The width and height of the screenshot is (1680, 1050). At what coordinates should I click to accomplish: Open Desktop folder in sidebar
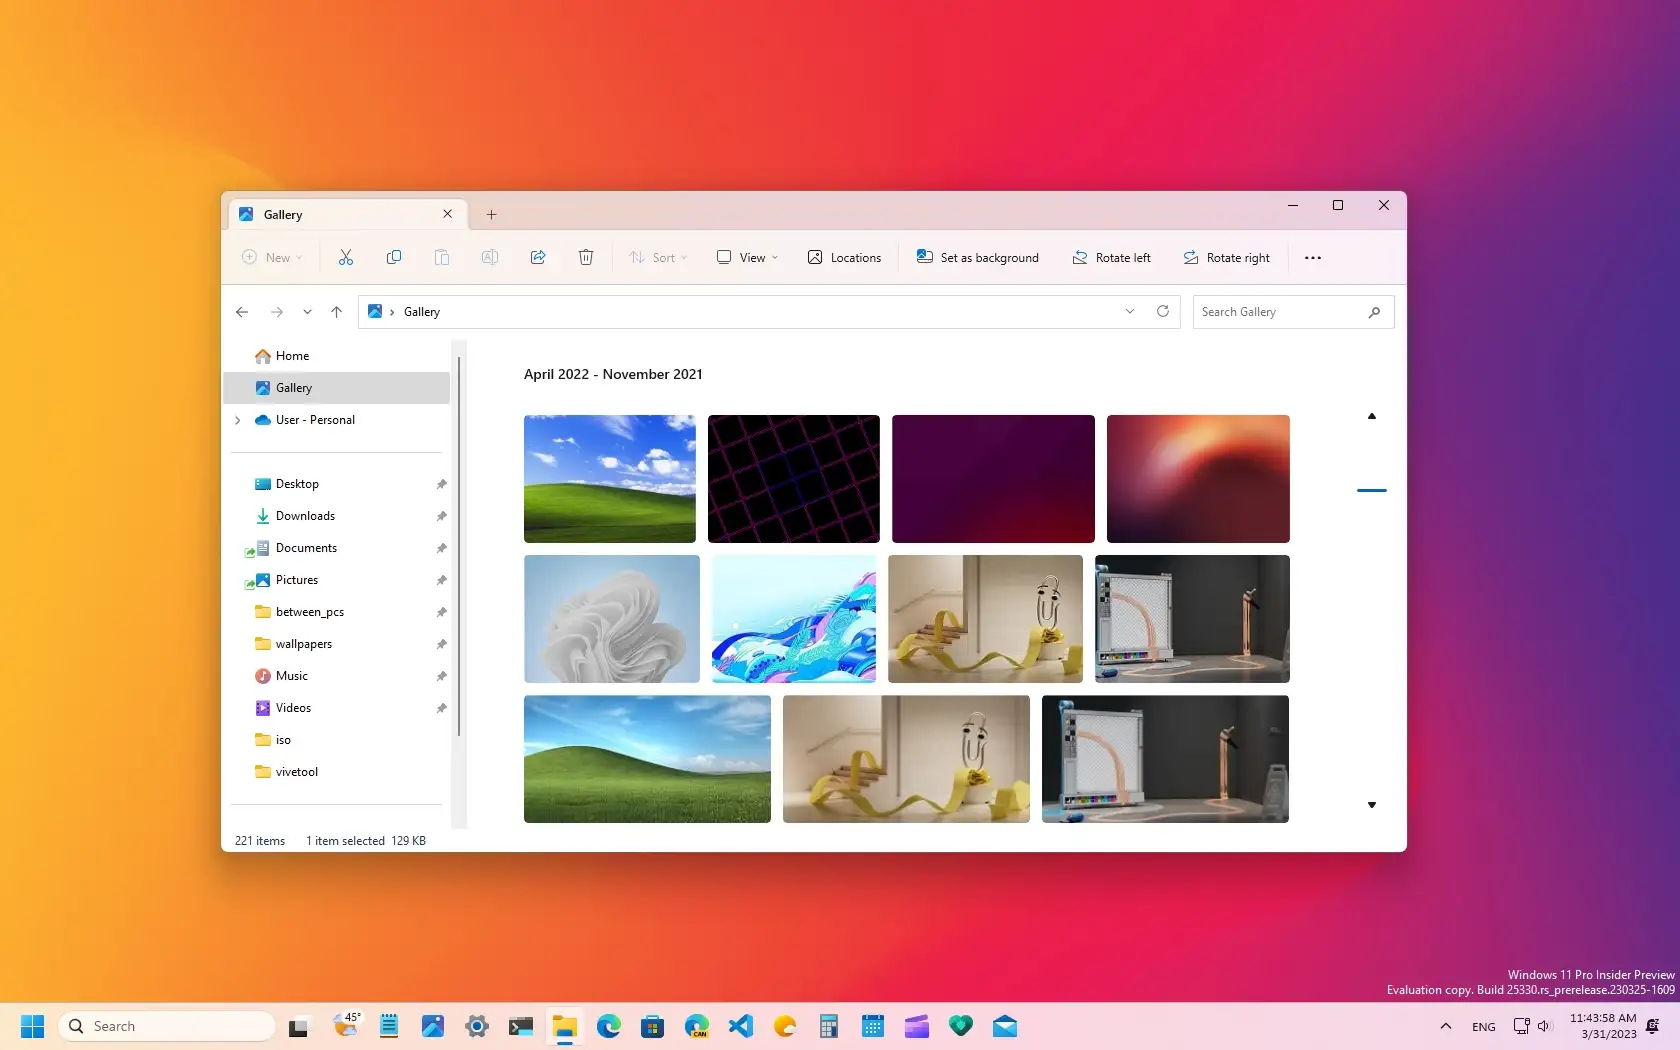tap(337, 484)
